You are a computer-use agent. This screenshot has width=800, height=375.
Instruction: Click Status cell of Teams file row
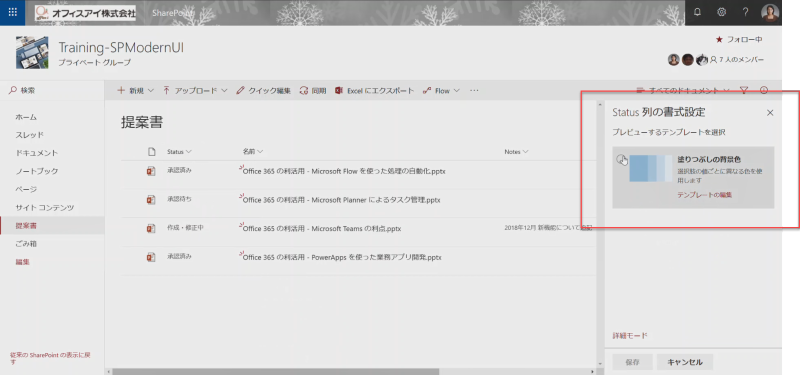pyautogui.click(x=185, y=228)
